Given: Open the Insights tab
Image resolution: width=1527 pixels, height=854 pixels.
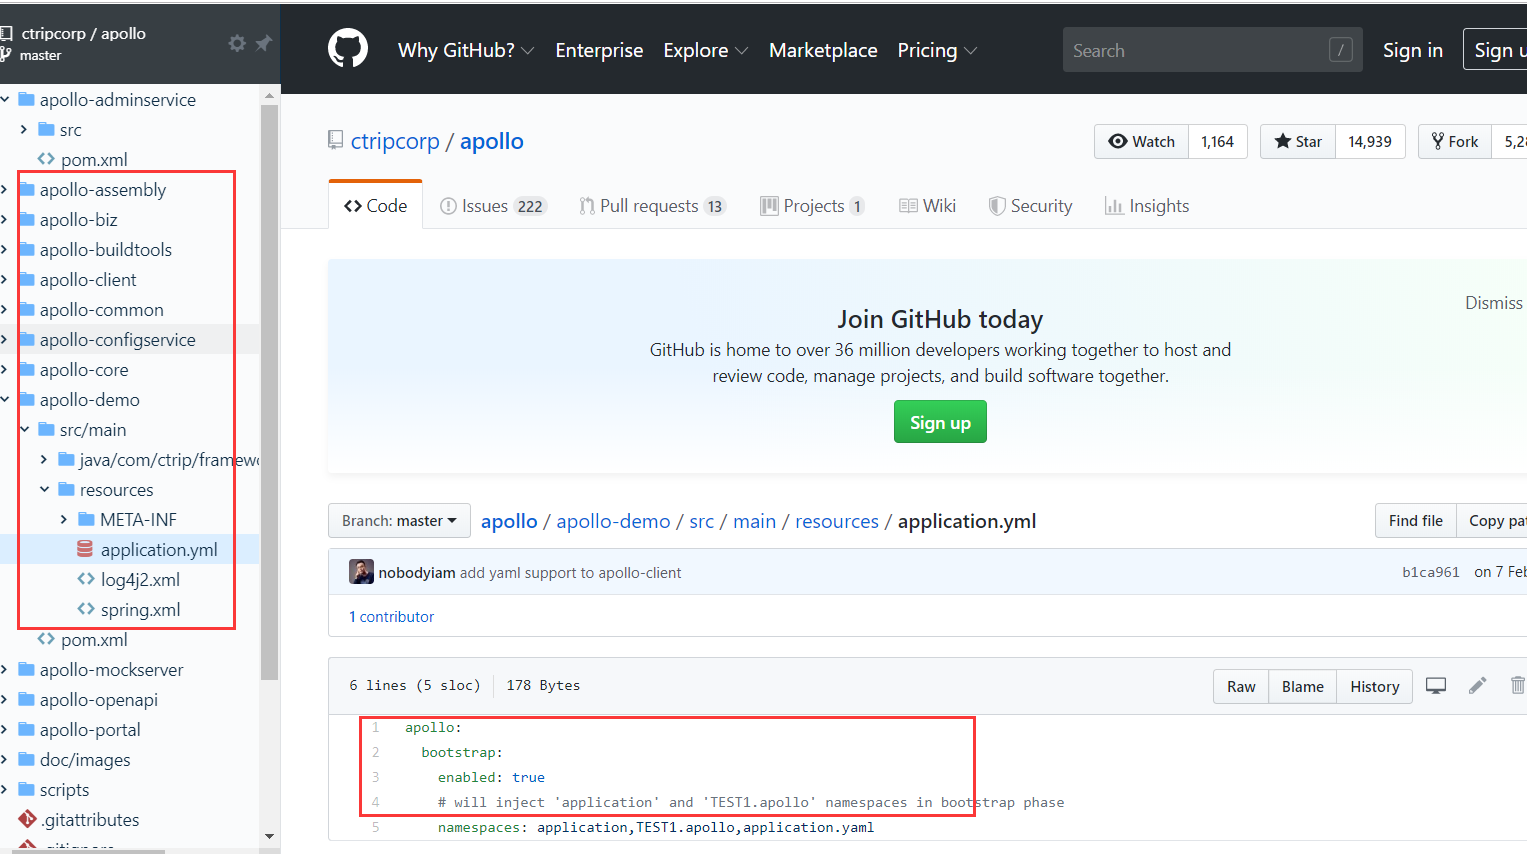Looking at the screenshot, I should (x=1147, y=206).
